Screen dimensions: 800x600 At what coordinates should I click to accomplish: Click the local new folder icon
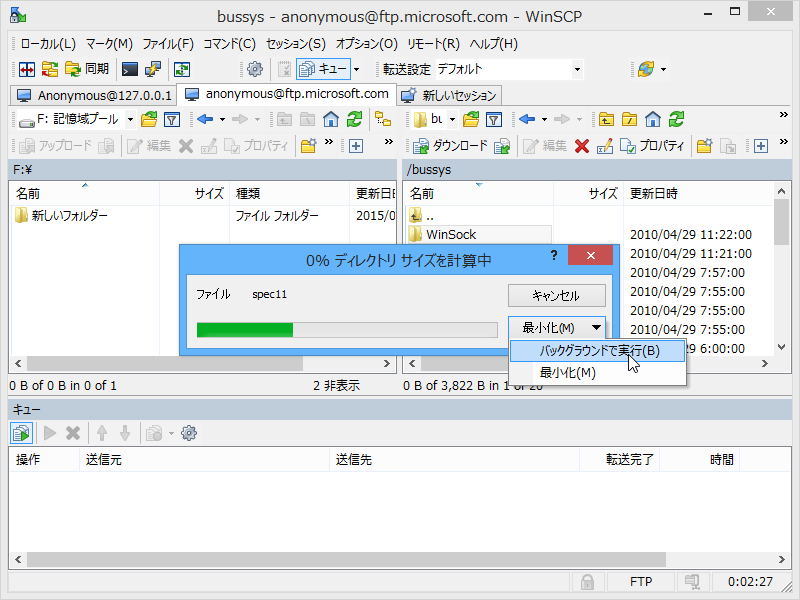[308, 146]
